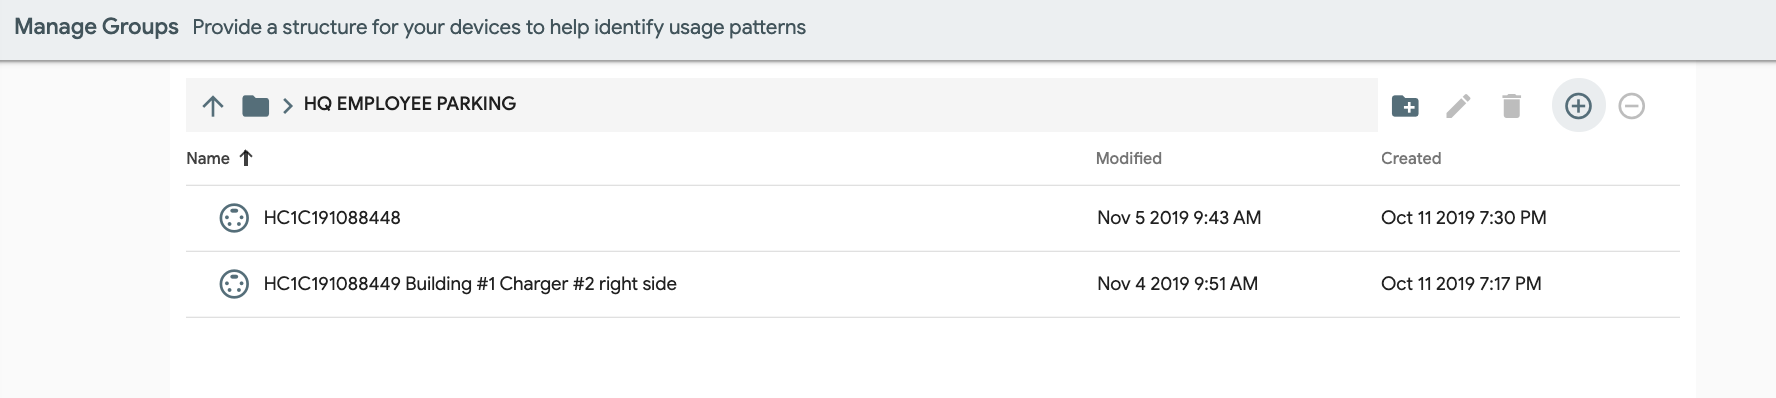Create a new group folder
The height and width of the screenshot is (398, 1776).
[1405, 105]
